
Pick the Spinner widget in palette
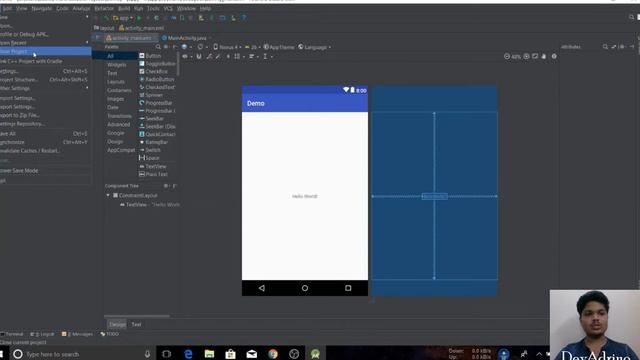[151, 95]
